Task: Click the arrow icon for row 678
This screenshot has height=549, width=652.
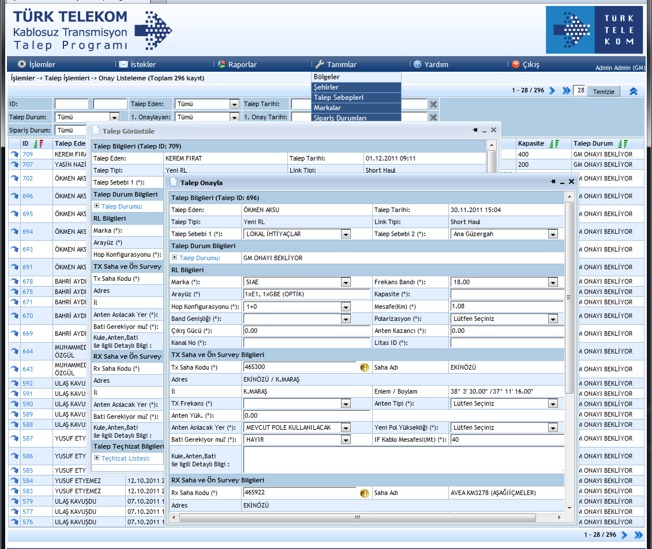Action: click(x=15, y=282)
